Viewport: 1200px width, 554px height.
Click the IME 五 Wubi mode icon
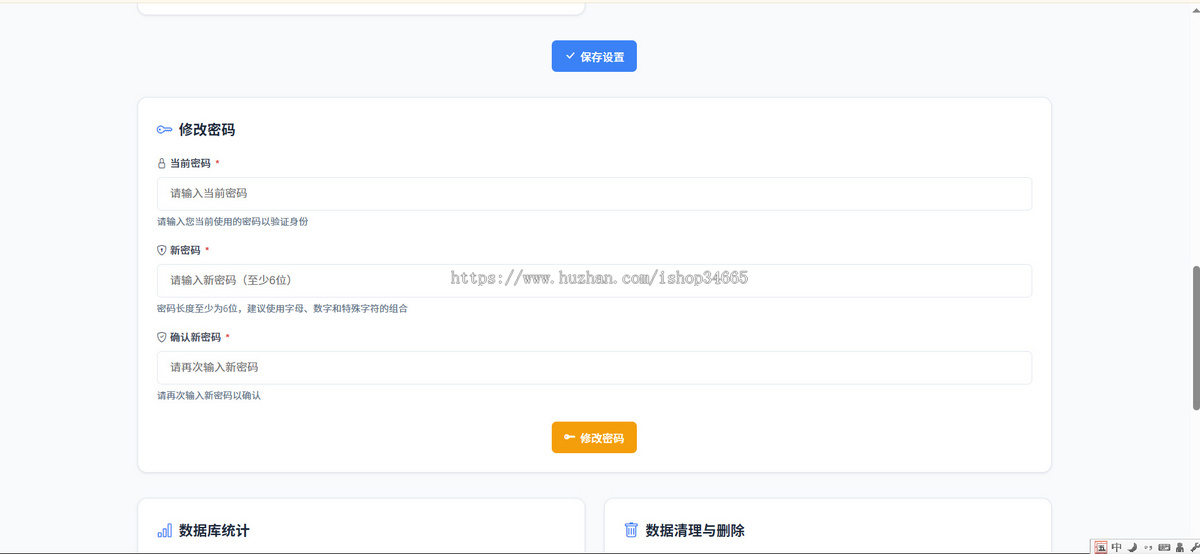point(1101,547)
